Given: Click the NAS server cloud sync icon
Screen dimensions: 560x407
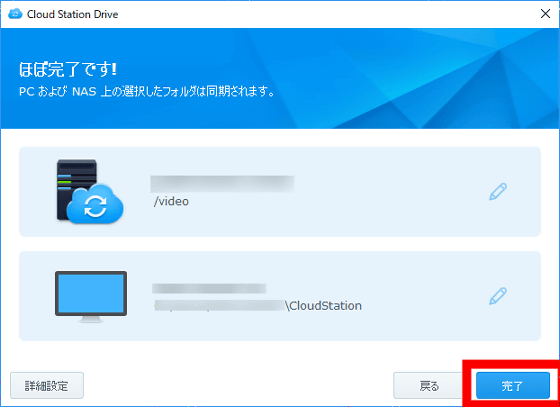Looking at the screenshot, I should [x=90, y=192].
